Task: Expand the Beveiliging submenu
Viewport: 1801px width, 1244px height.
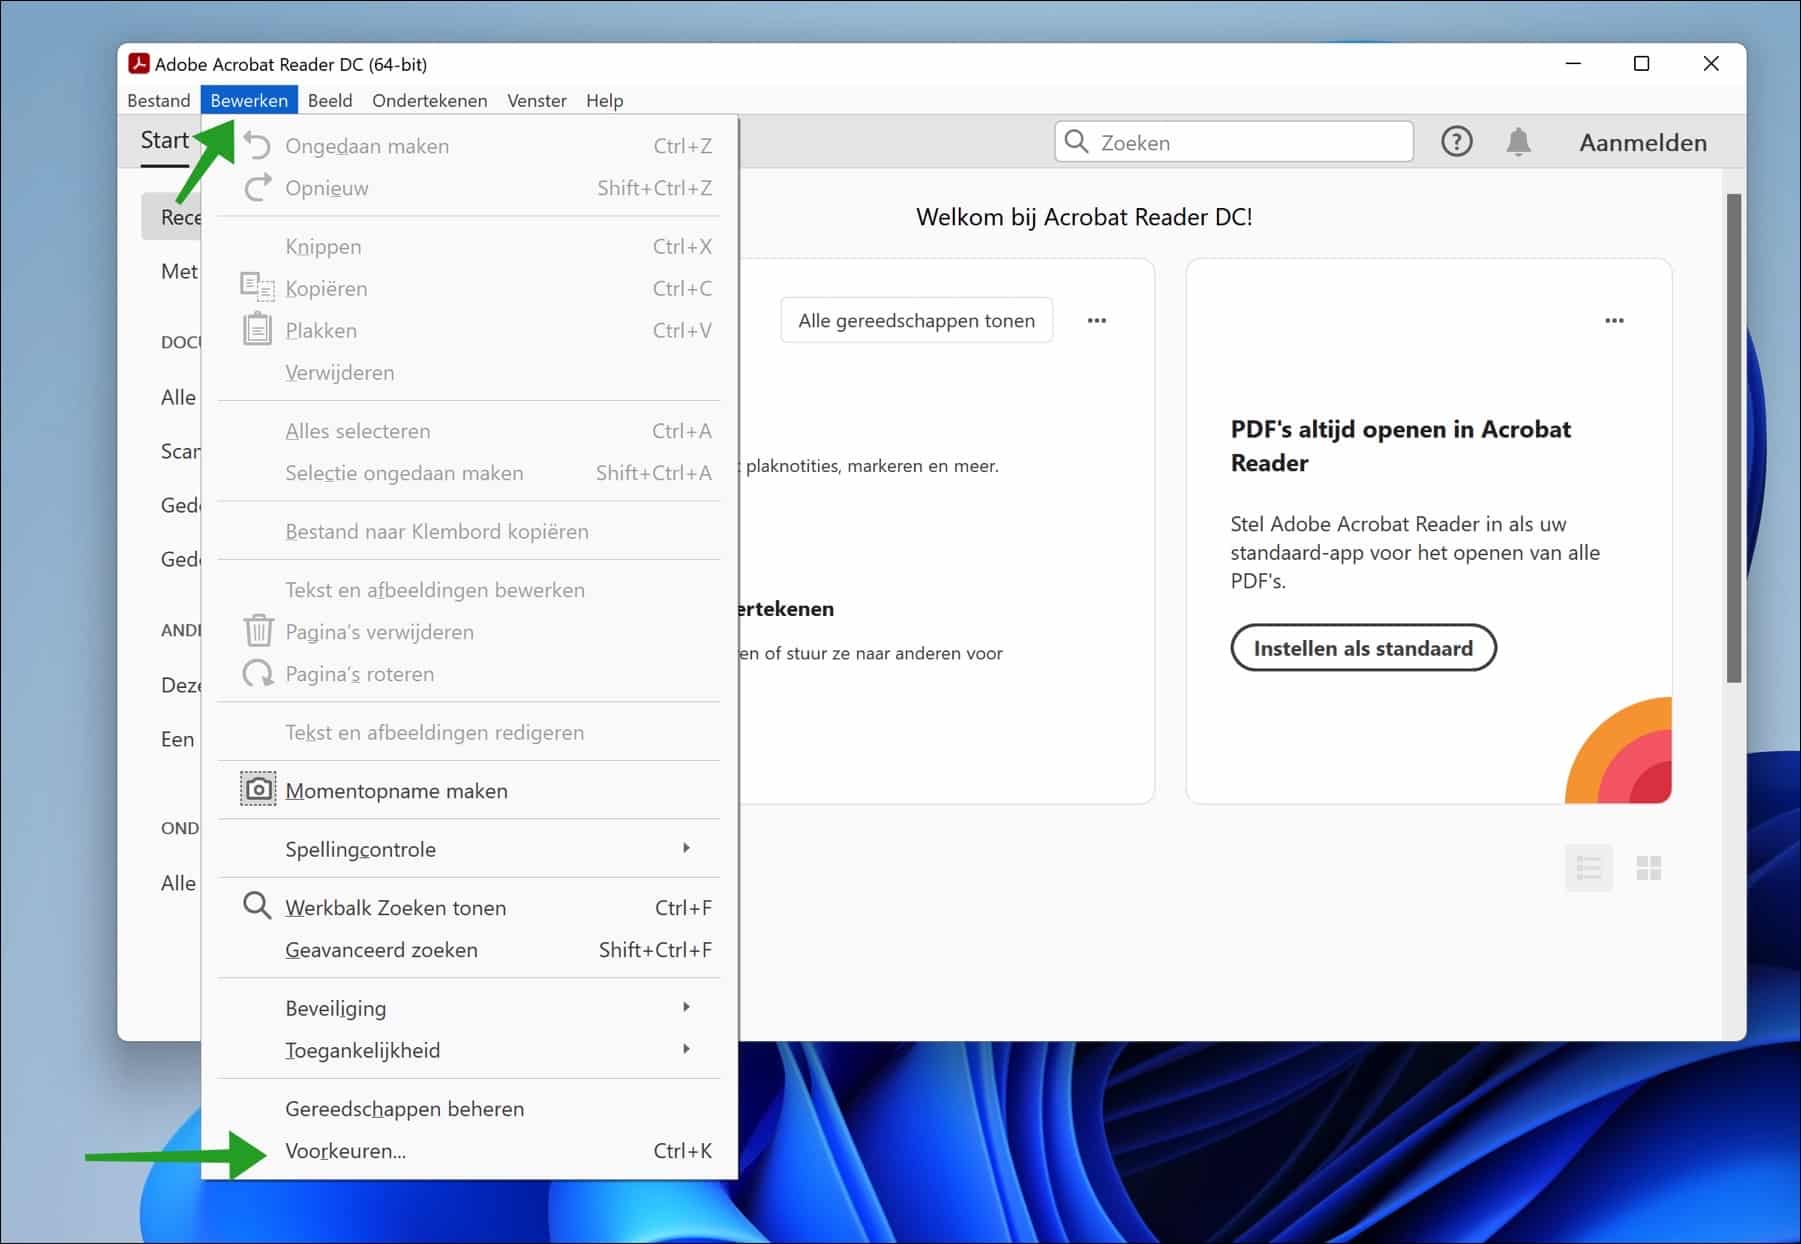Action: point(469,1008)
